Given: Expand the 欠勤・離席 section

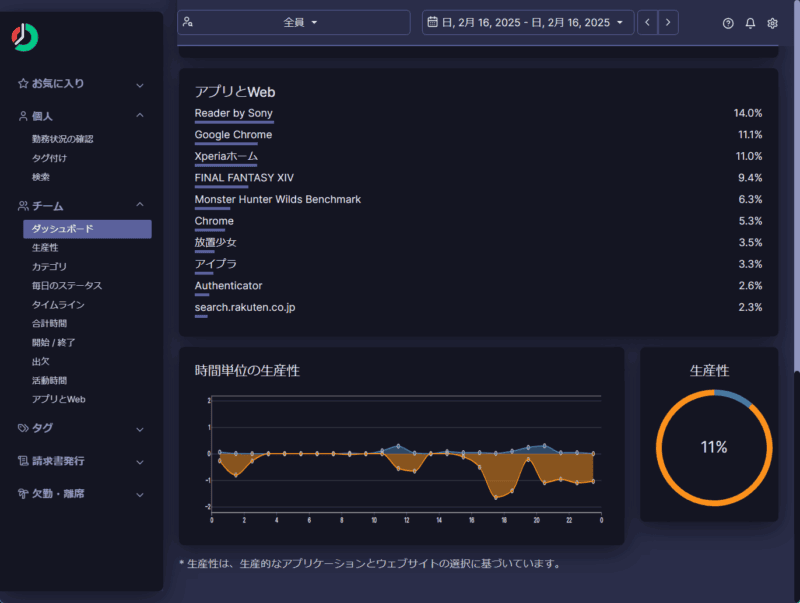Looking at the screenshot, I should click(140, 494).
